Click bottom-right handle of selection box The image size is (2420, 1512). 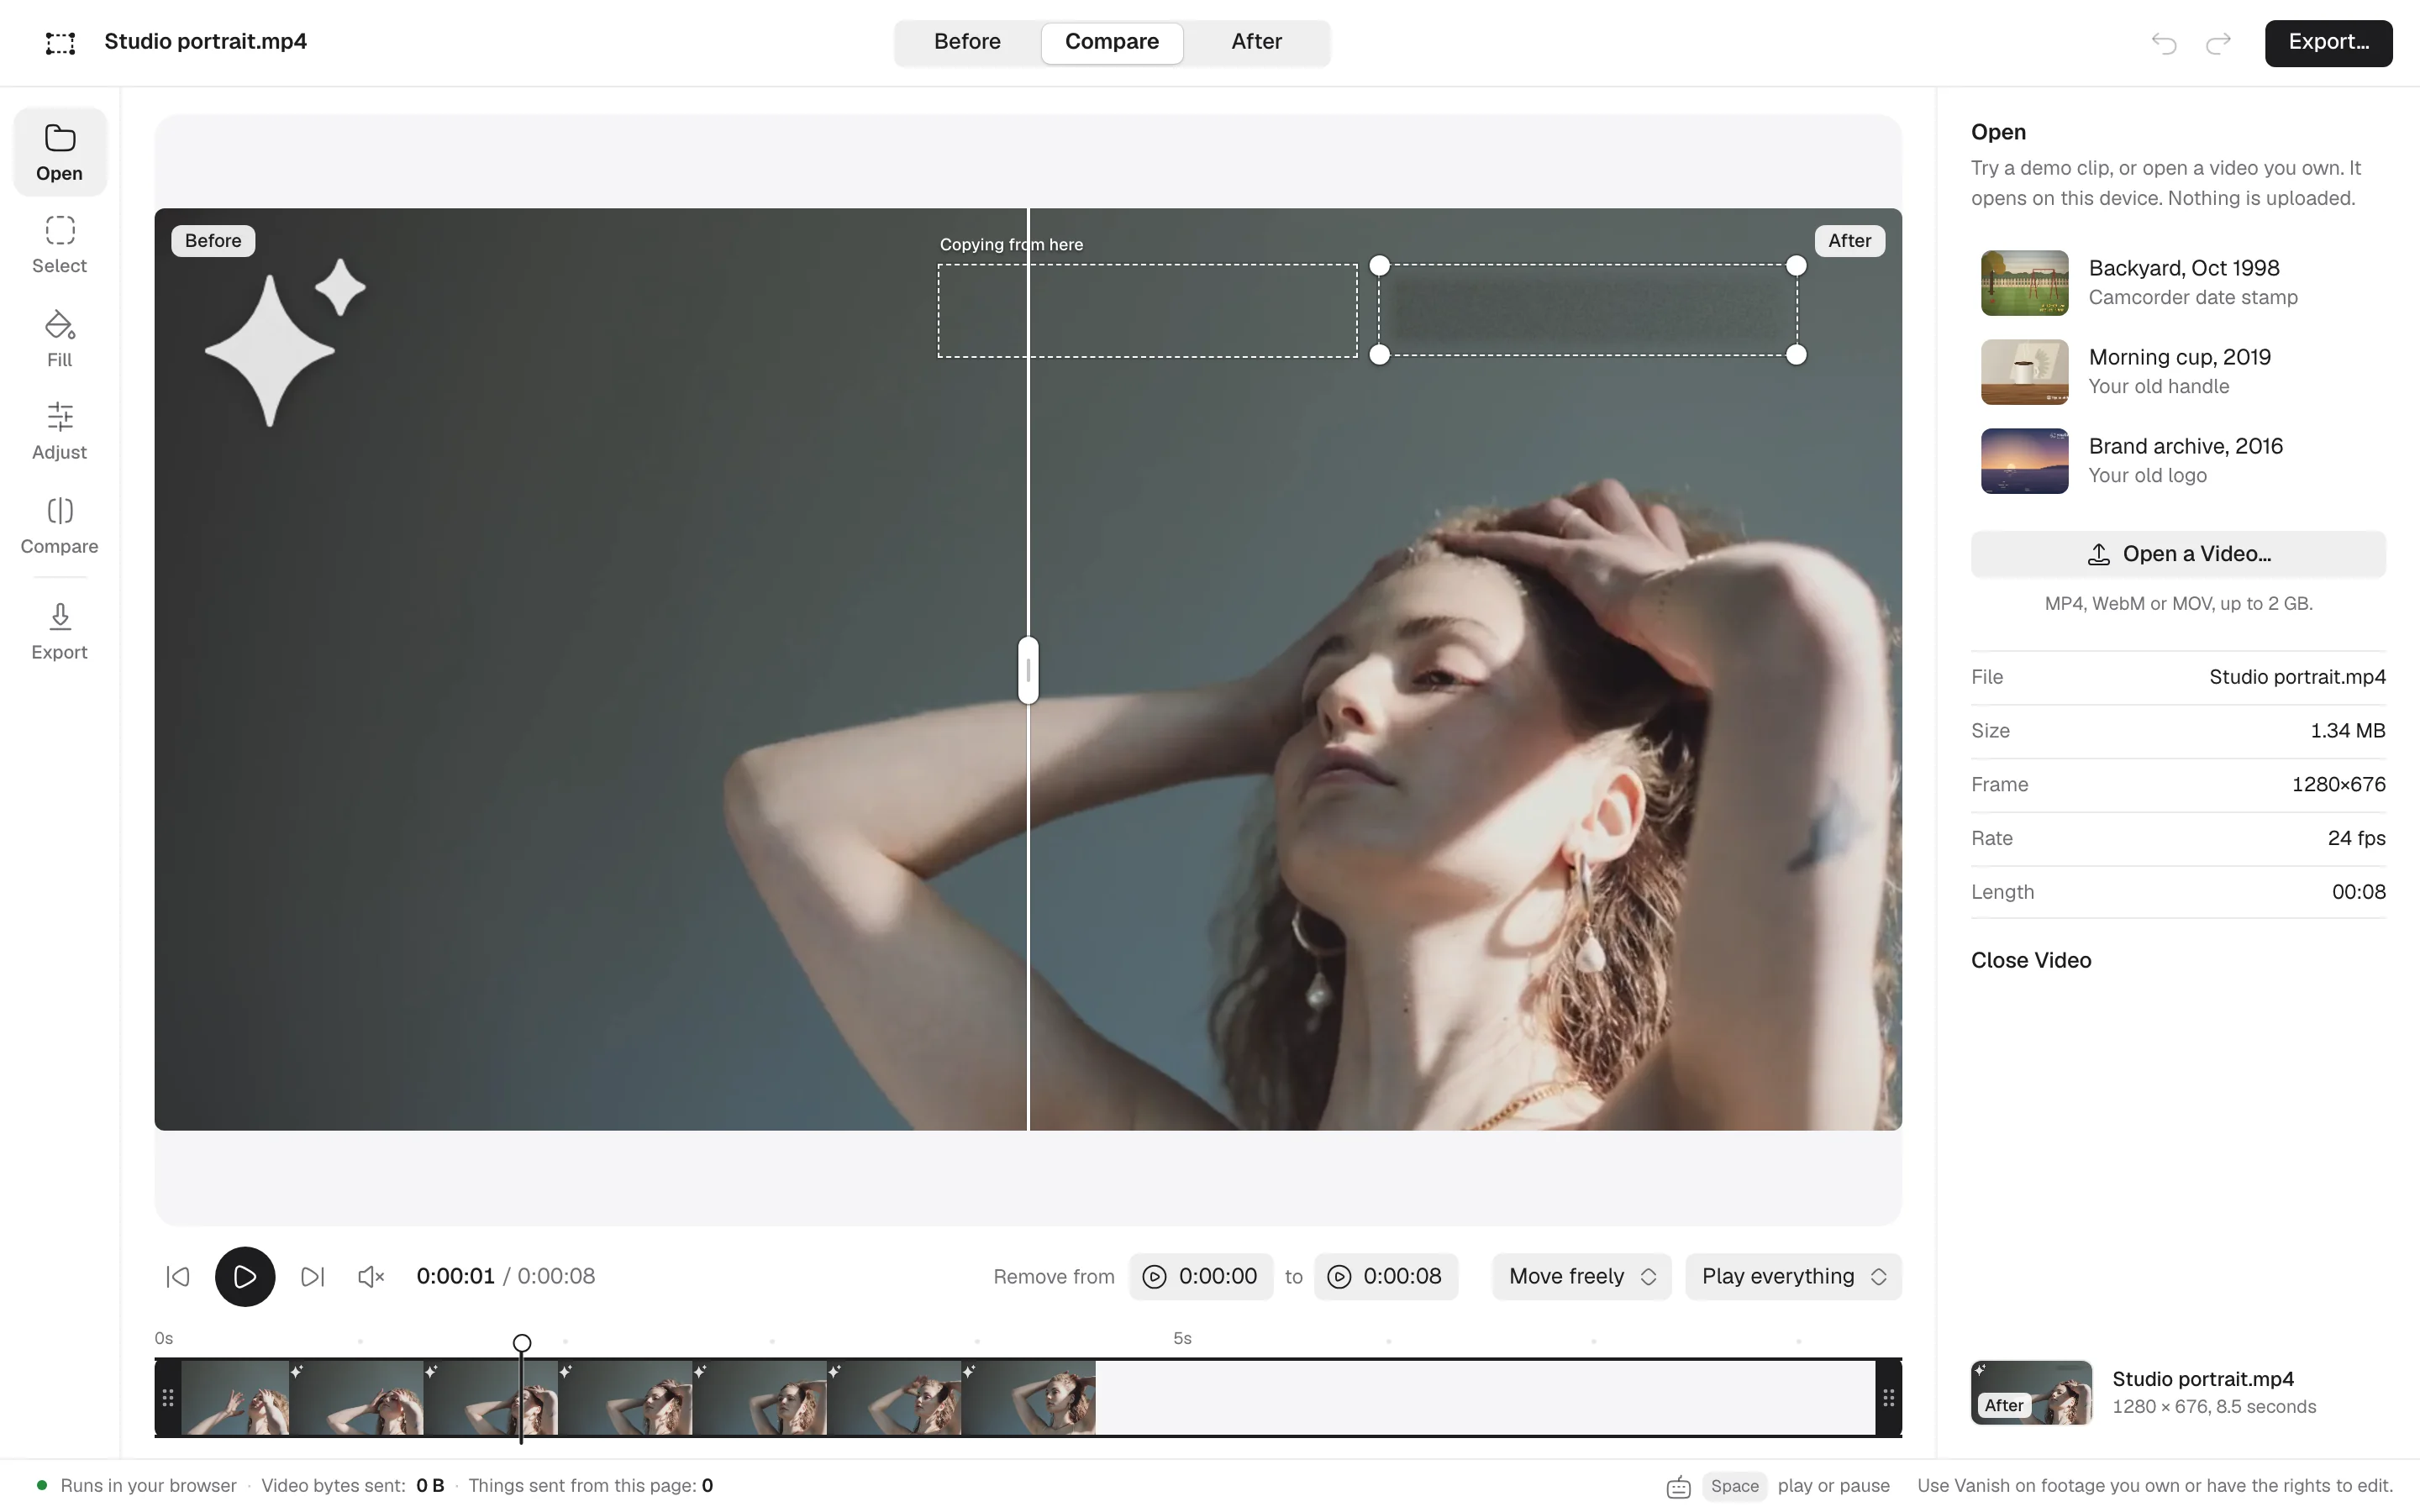pyautogui.click(x=1796, y=354)
